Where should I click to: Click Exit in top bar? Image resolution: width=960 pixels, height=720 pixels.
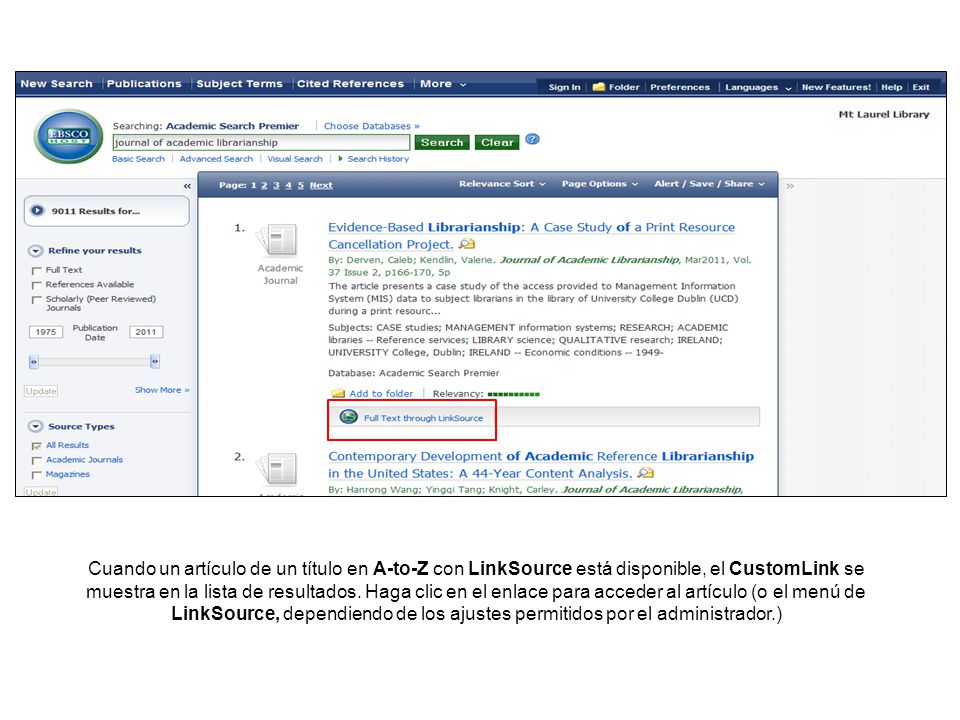point(921,87)
